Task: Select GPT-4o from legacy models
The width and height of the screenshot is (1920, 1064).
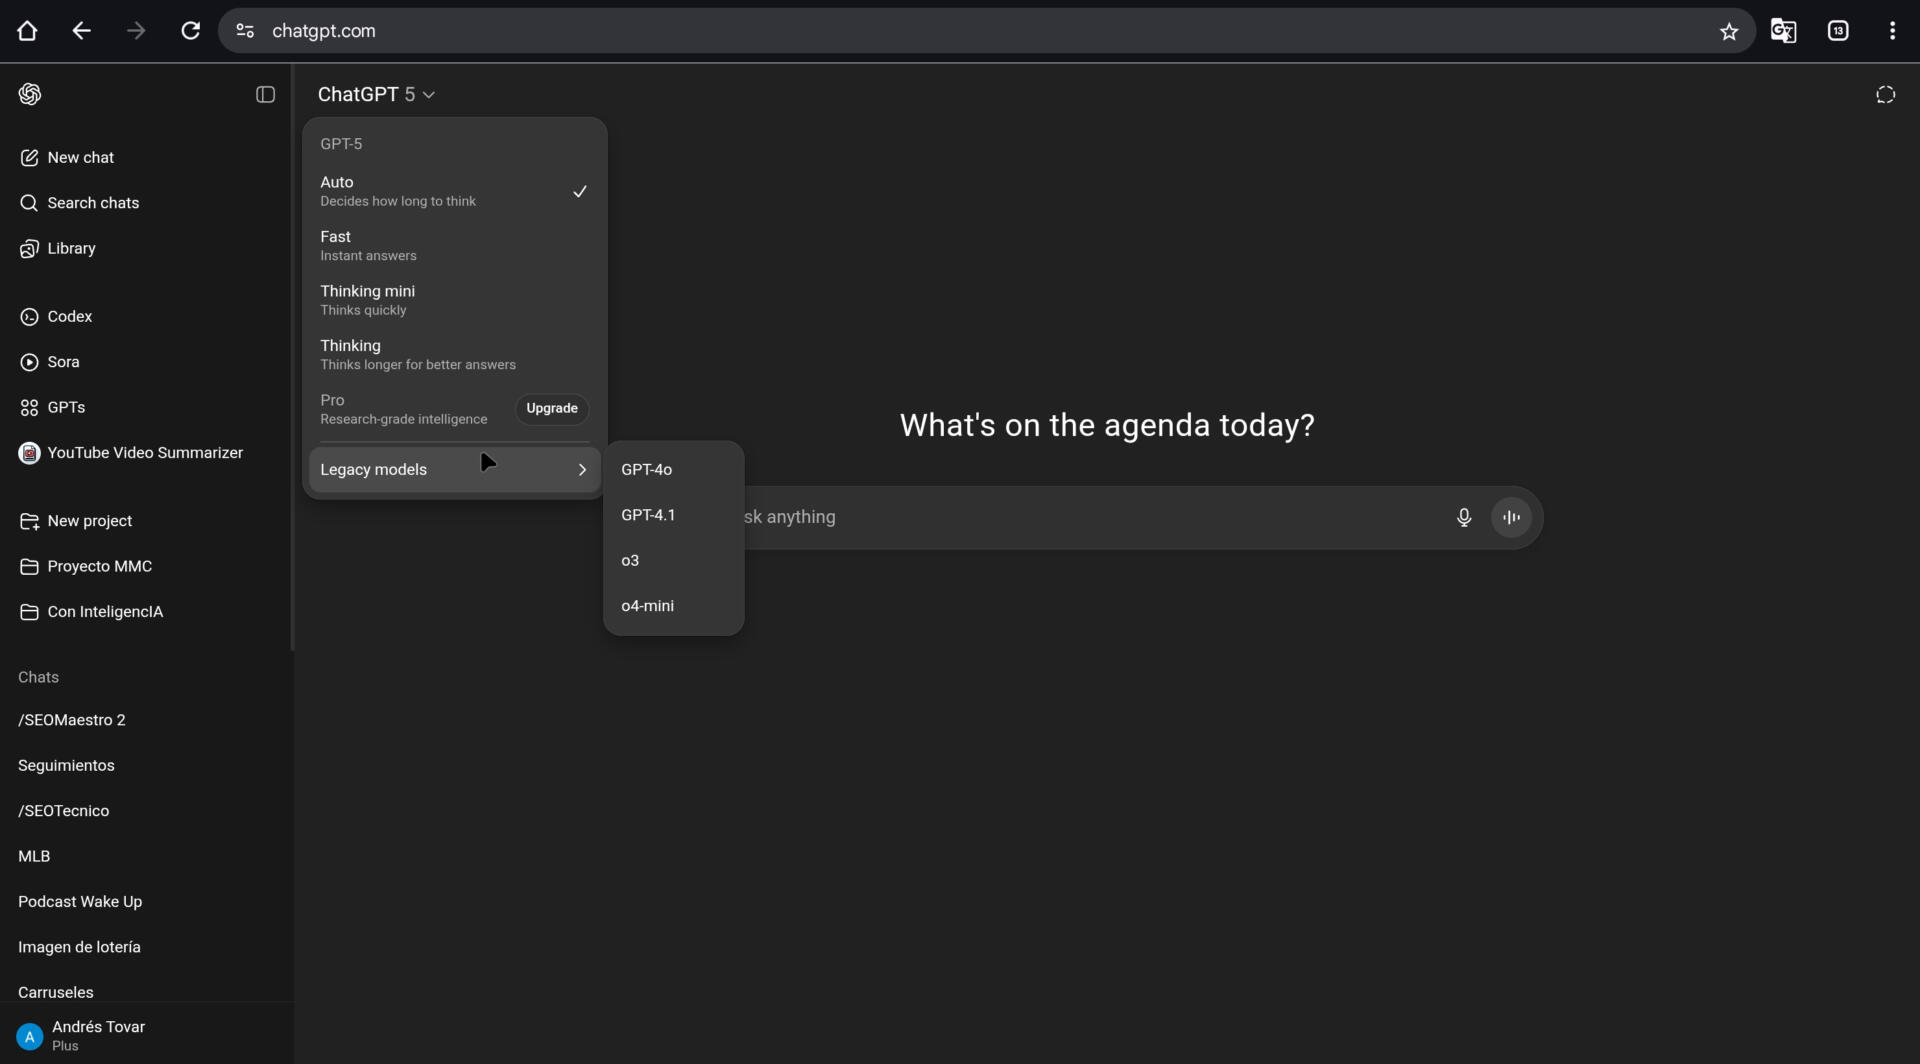Action: click(673, 470)
